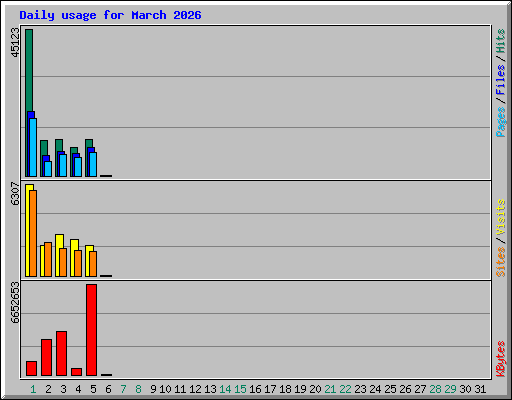Click the green day 21 axis label

pyautogui.click(x=330, y=389)
